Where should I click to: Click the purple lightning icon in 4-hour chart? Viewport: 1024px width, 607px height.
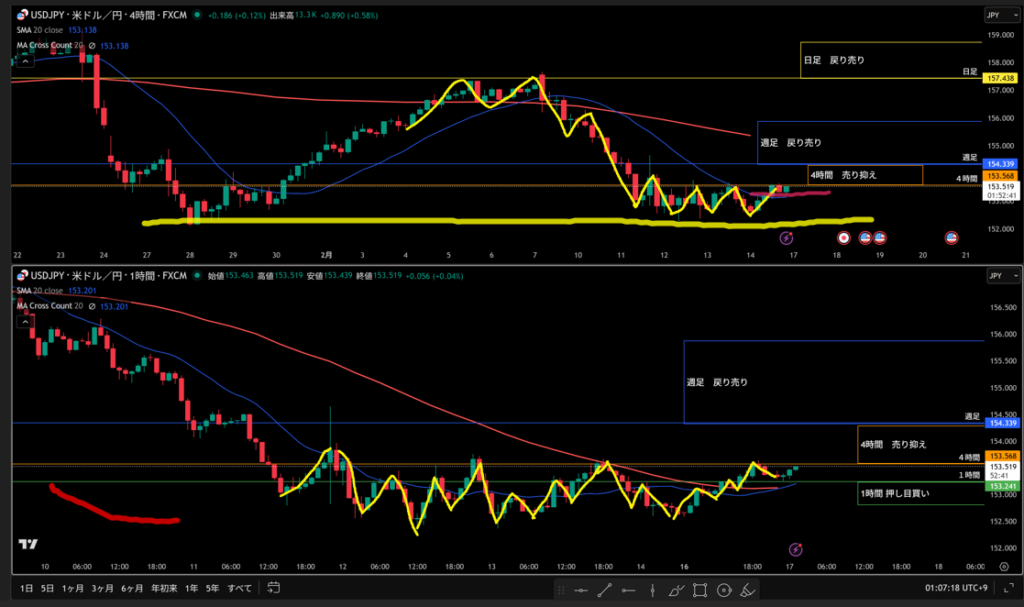coord(786,238)
